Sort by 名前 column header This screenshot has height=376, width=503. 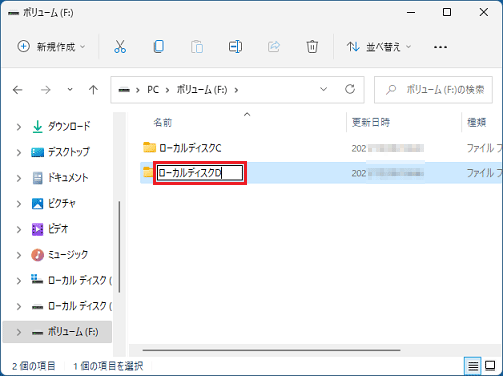[x=163, y=123]
